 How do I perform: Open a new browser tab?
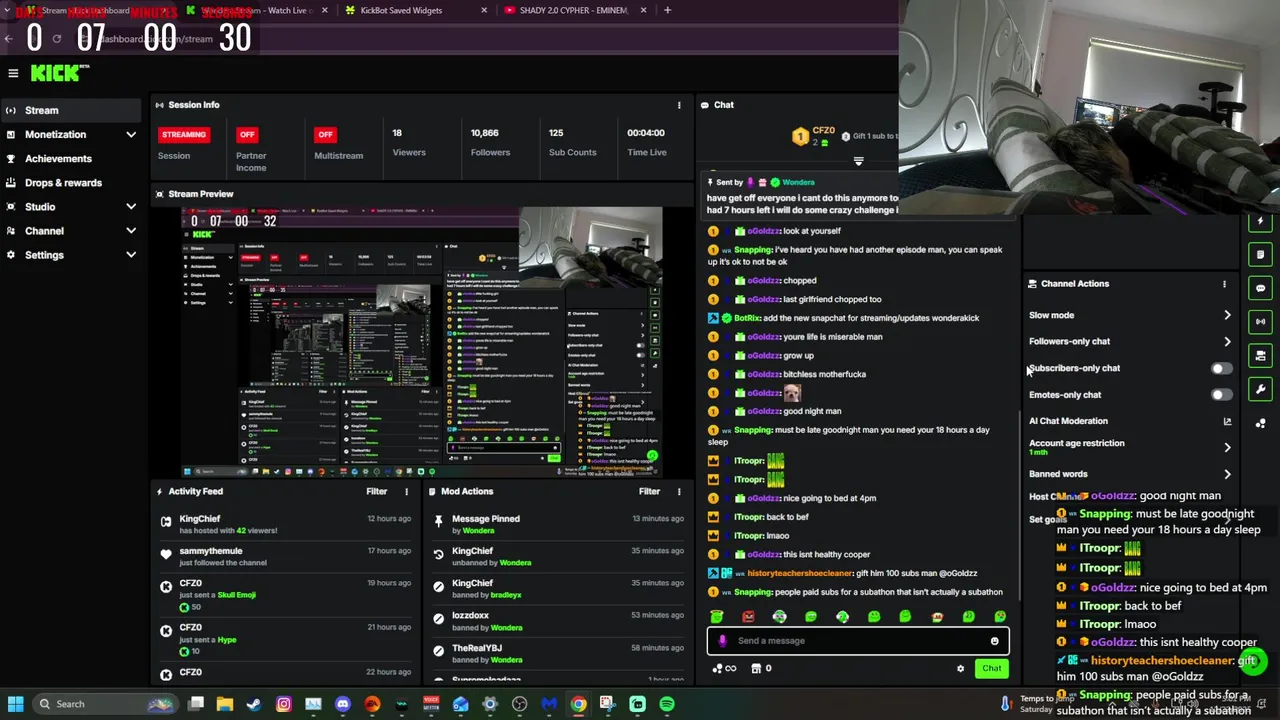tap(667, 10)
